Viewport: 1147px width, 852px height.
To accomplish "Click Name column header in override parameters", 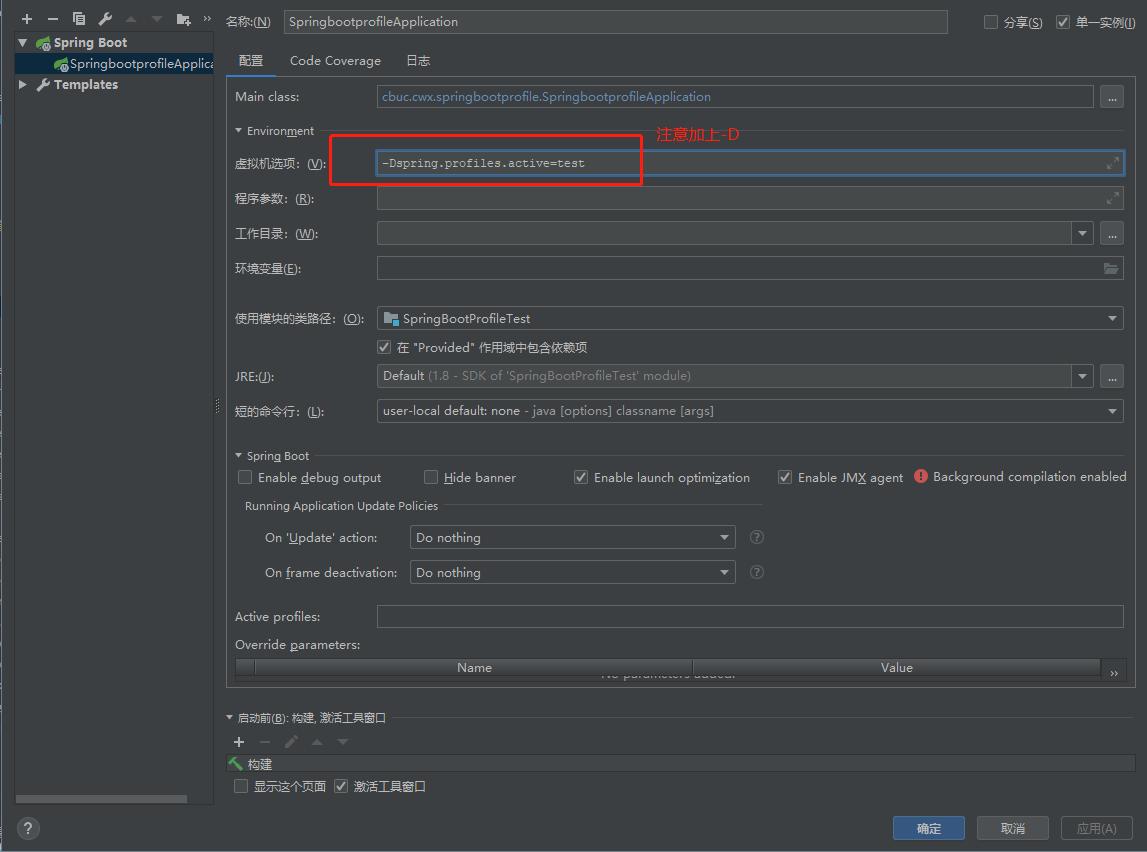I will tap(473, 667).
